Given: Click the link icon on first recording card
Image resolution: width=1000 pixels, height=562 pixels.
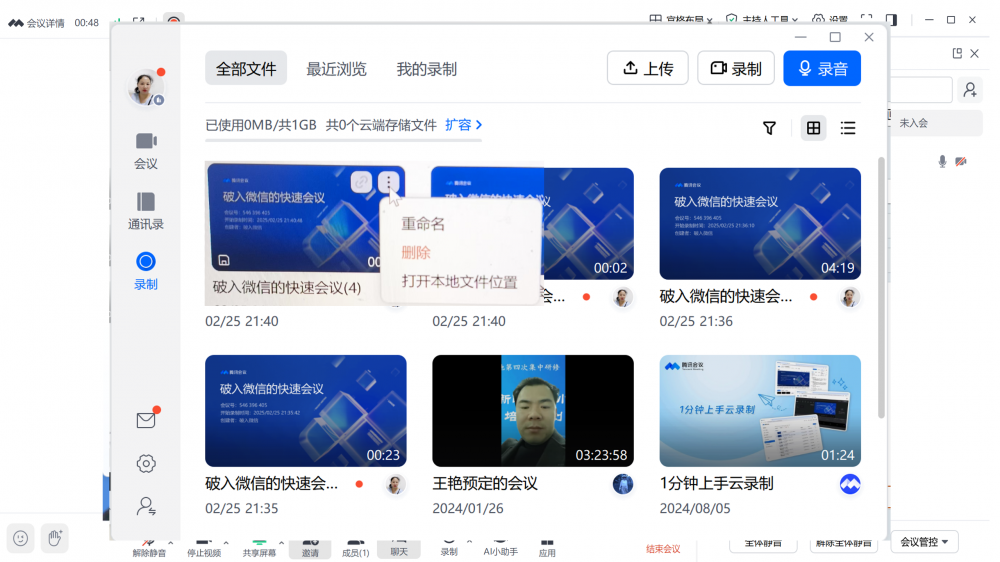Looking at the screenshot, I should 361,182.
